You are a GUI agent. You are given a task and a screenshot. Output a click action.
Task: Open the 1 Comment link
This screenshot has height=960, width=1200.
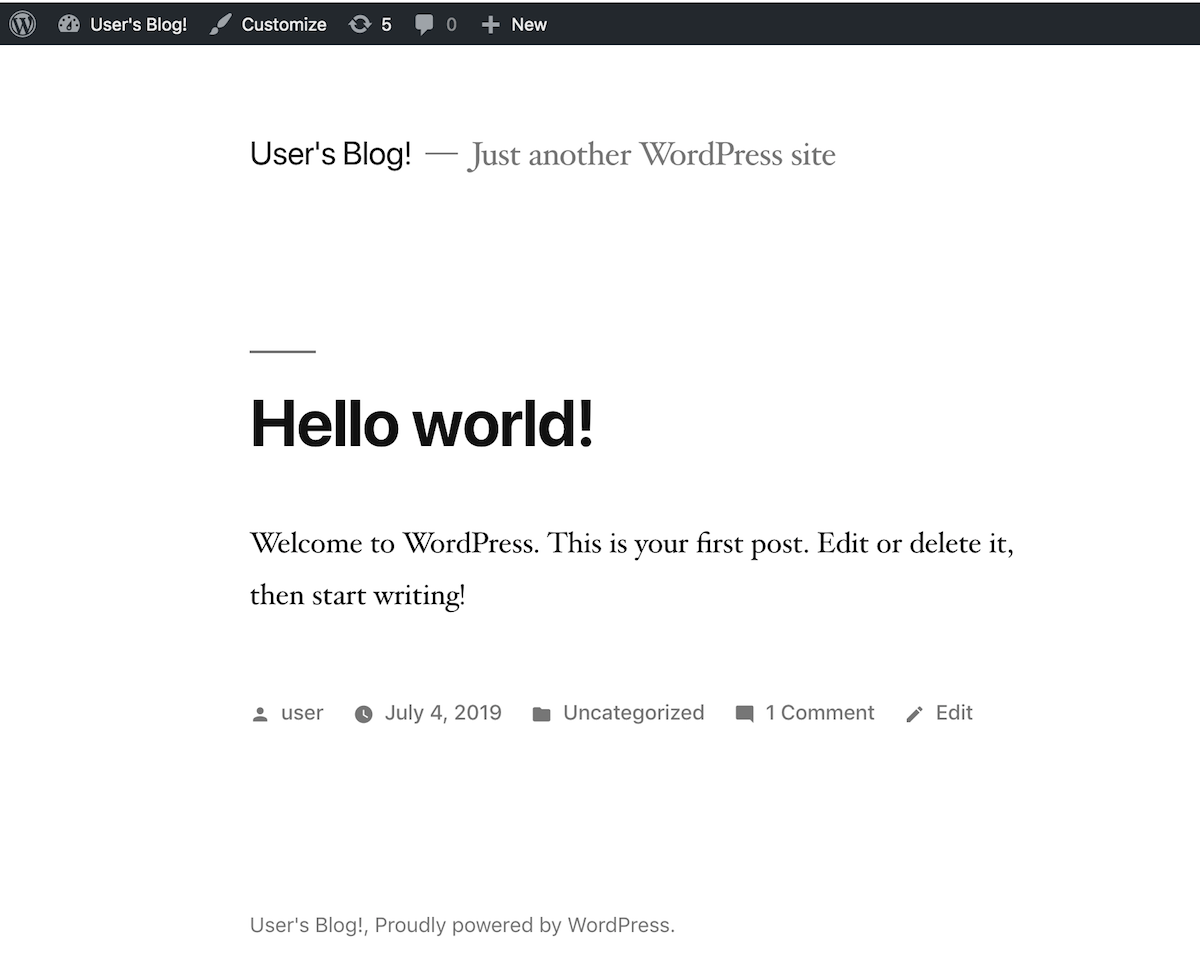tap(820, 713)
